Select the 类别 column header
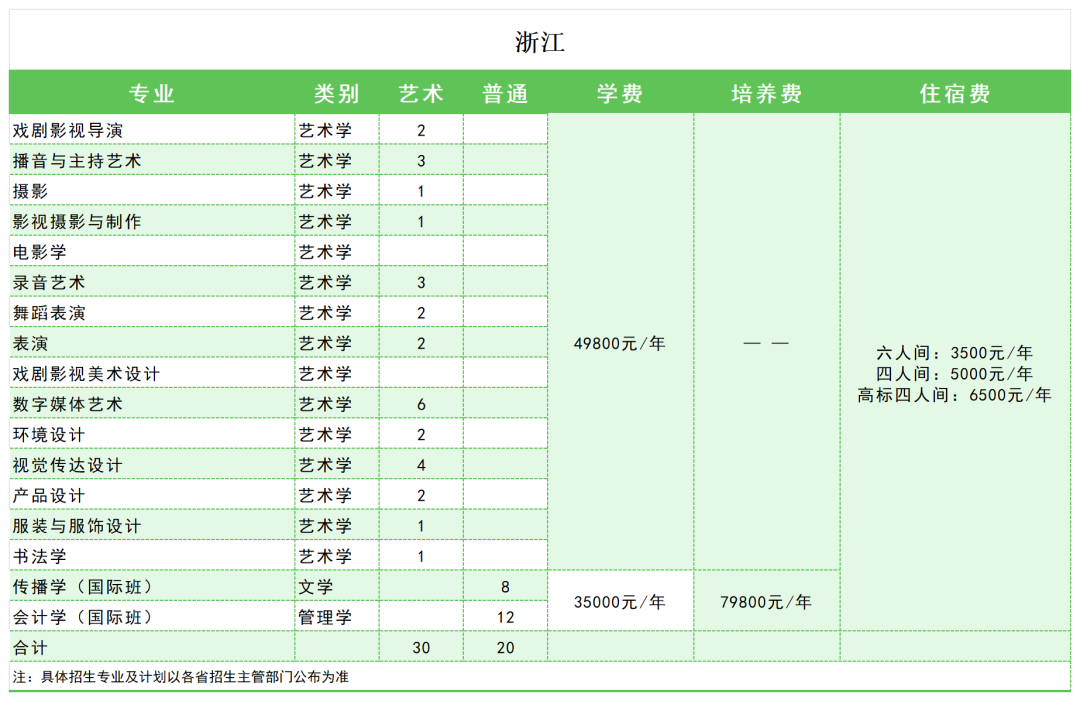 337,93
